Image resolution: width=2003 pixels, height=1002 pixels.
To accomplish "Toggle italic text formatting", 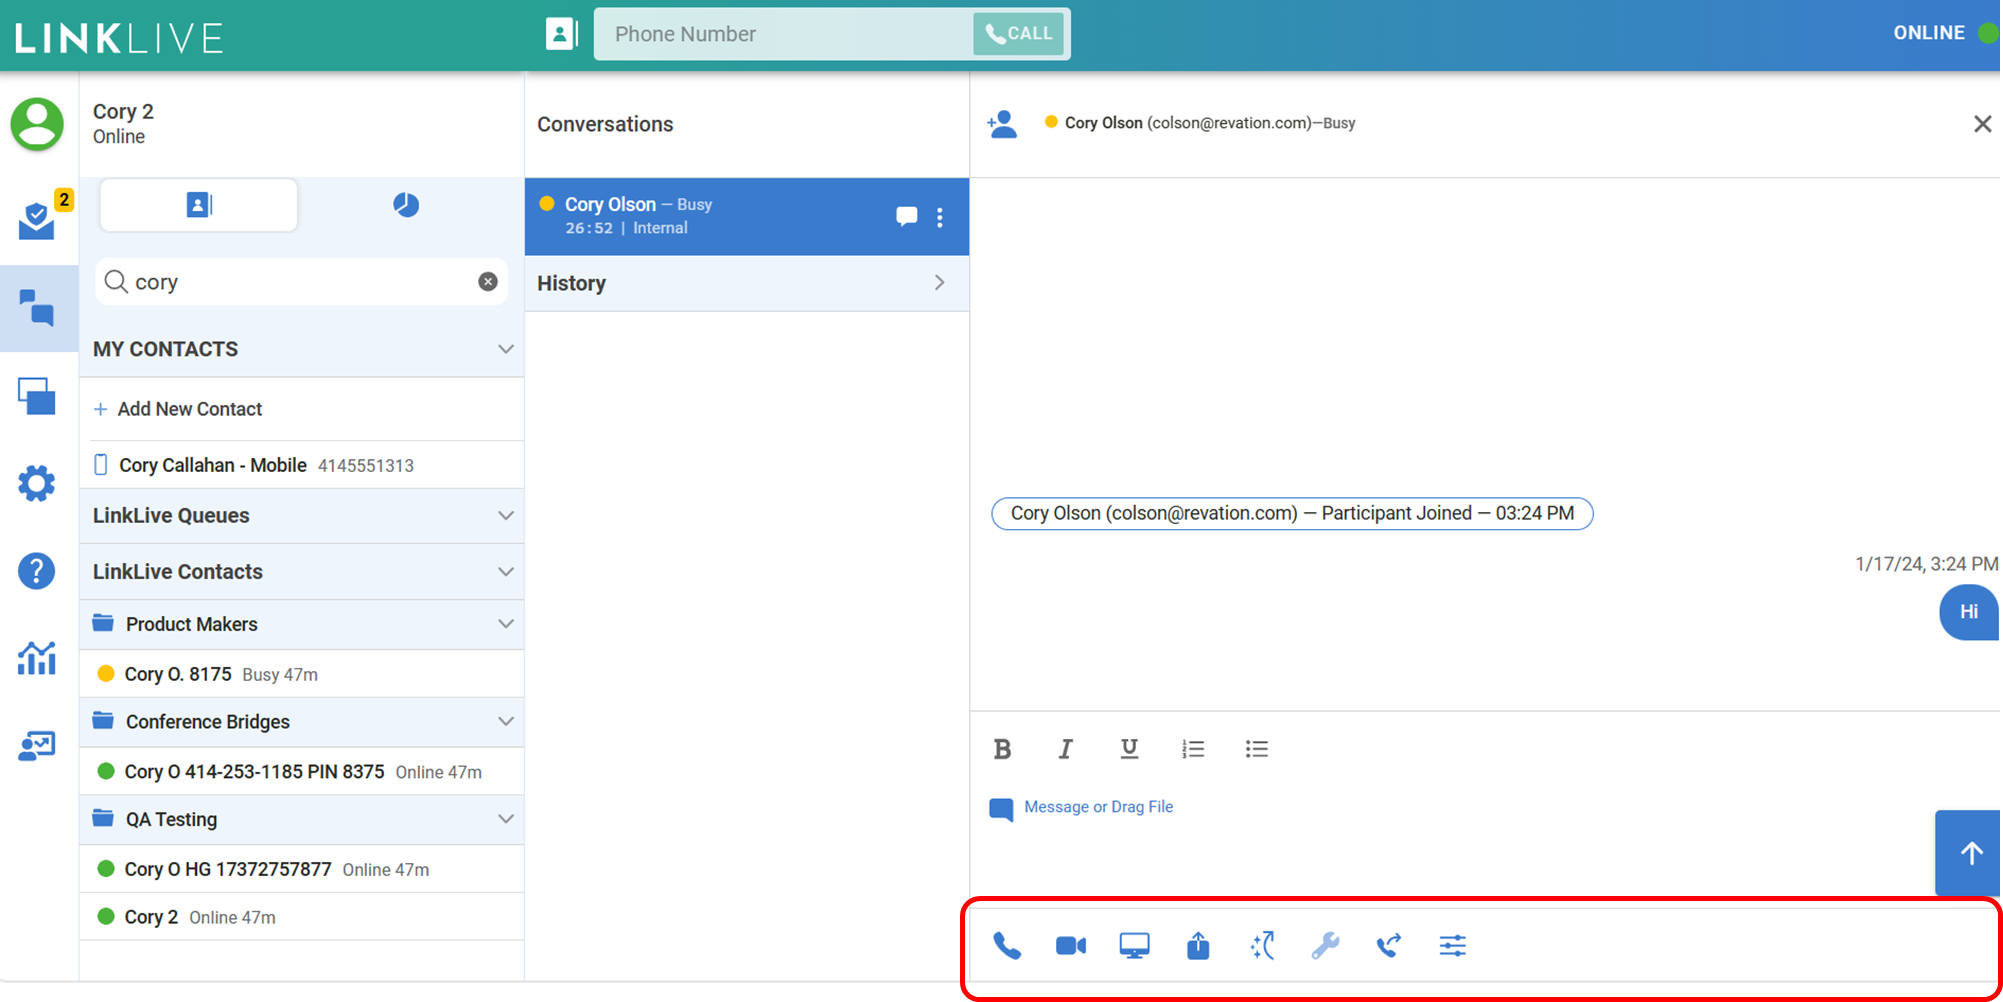I will coord(1066,749).
